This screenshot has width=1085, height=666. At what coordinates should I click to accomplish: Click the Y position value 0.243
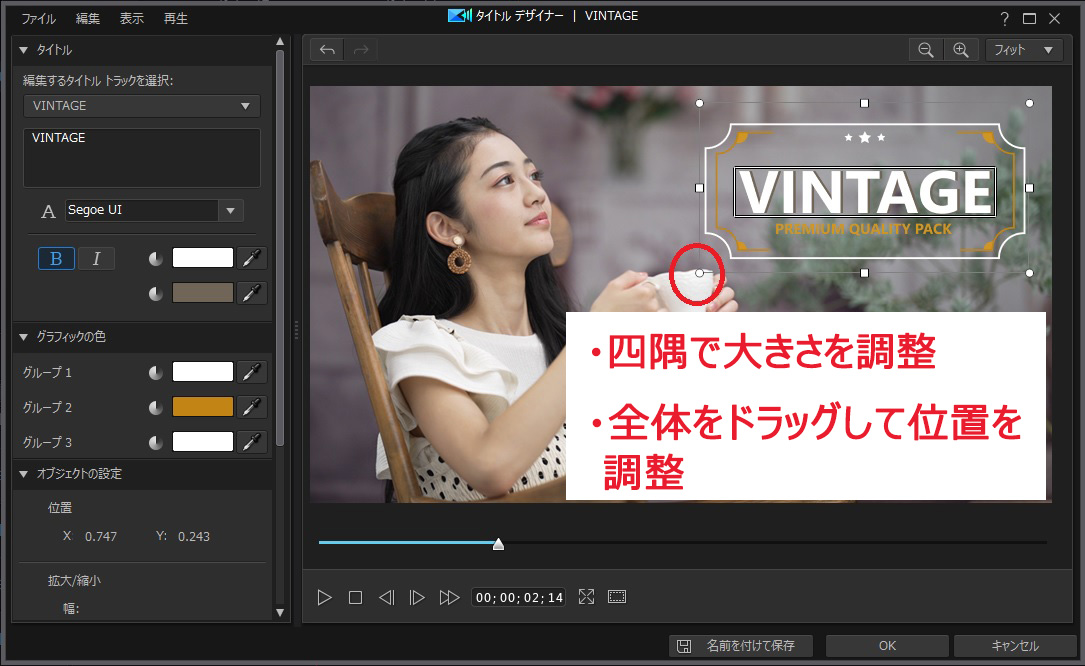tap(194, 537)
